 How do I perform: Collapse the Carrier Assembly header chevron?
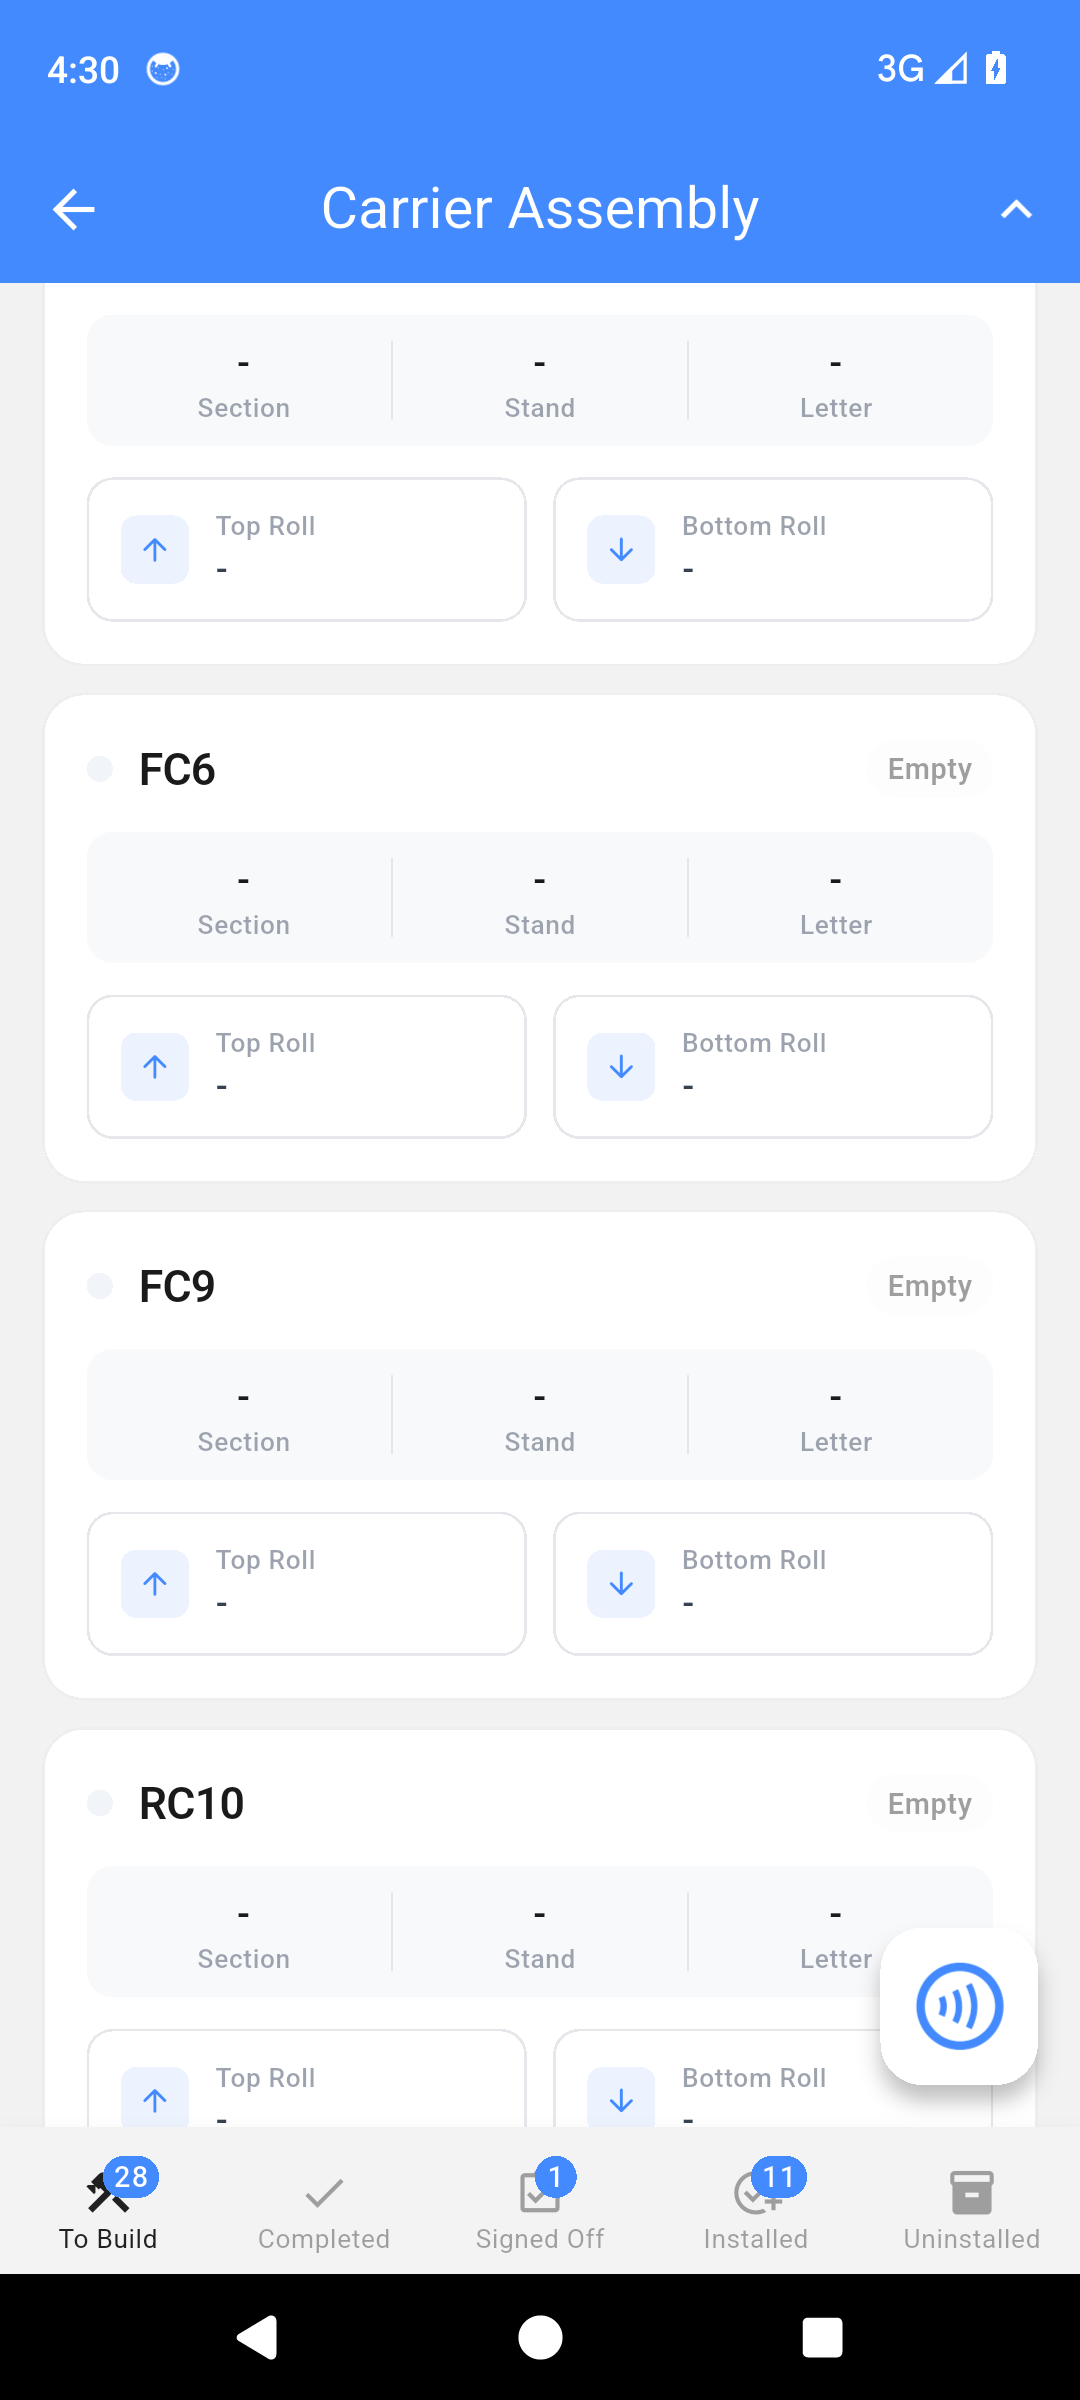pos(1016,209)
